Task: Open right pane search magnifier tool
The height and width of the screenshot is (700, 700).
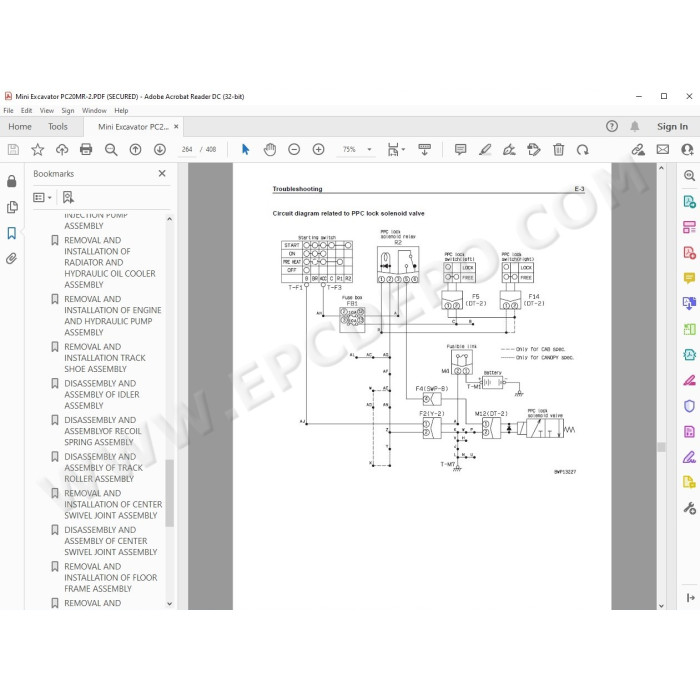Action: [689, 175]
